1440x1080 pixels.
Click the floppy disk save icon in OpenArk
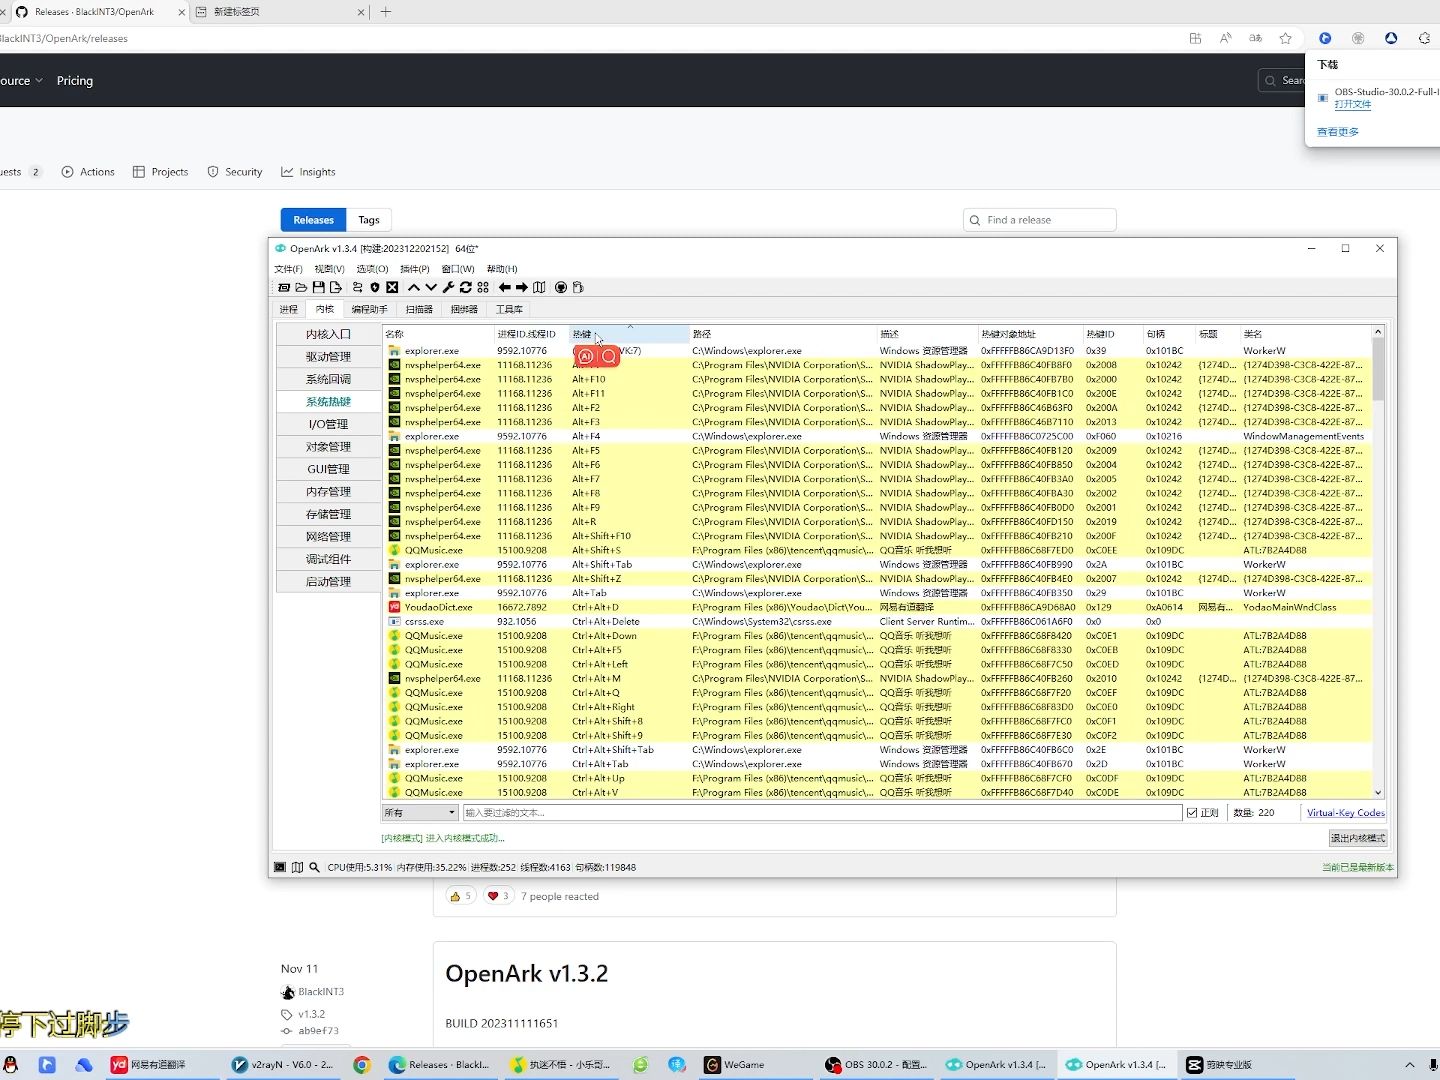318,287
